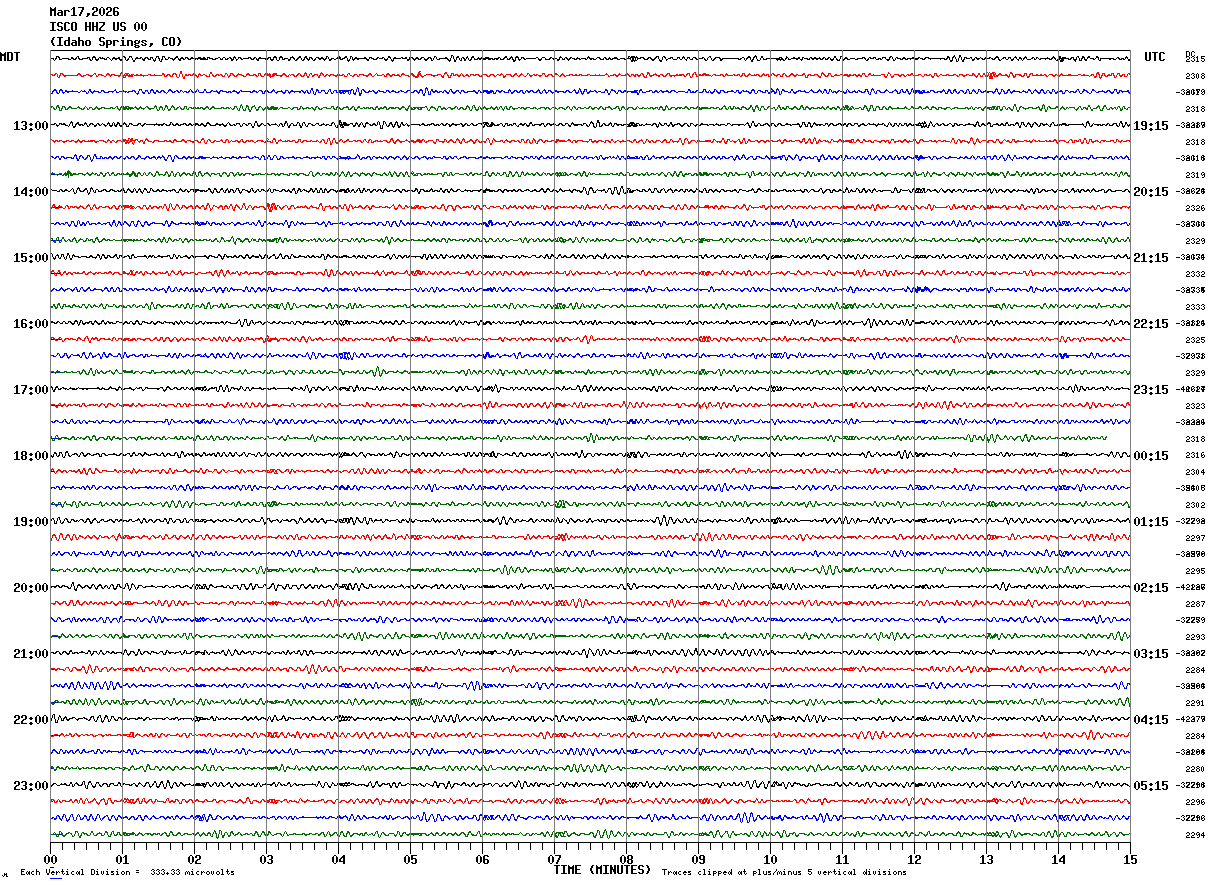
Task: Select the 17:00 MDT hour label
Action: click(30, 390)
